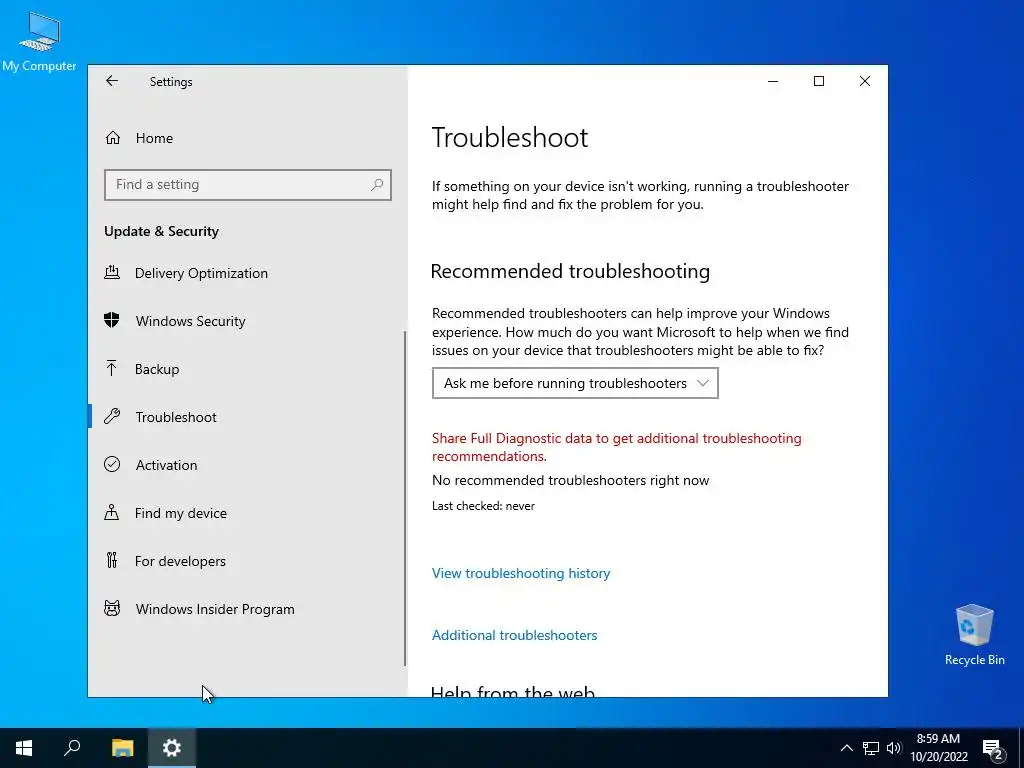Screen dimensions: 1024x768
Task: Click the Find a setting search box
Action: (x=248, y=185)
